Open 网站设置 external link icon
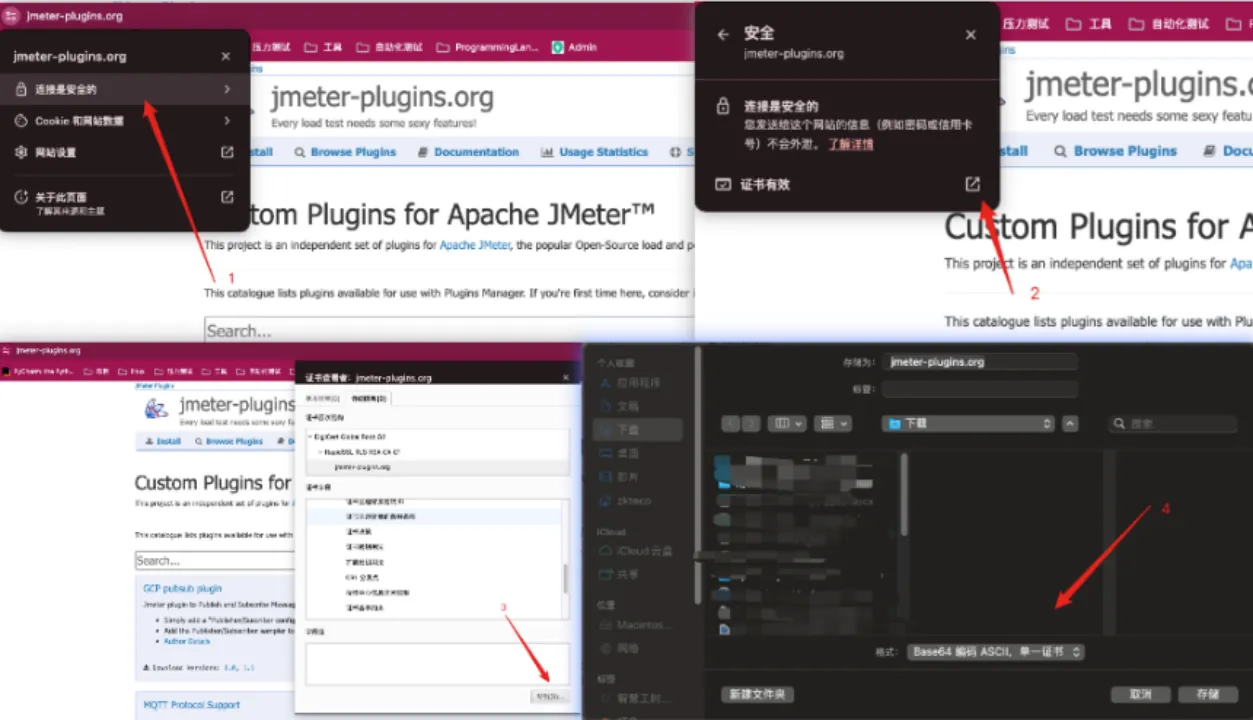This screenshot has width=1253, height=720. tap(227, 153)
